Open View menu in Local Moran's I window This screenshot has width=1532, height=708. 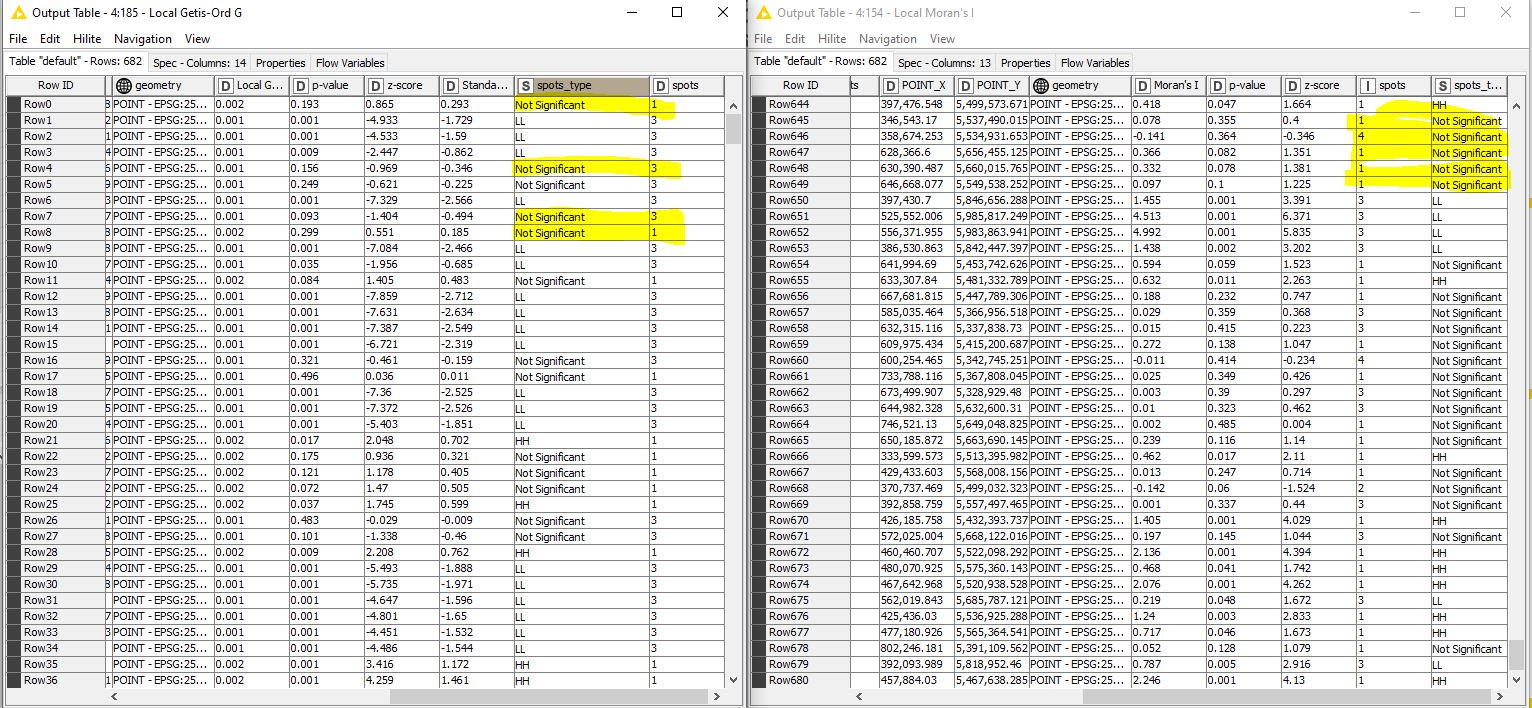coord(942,39)
